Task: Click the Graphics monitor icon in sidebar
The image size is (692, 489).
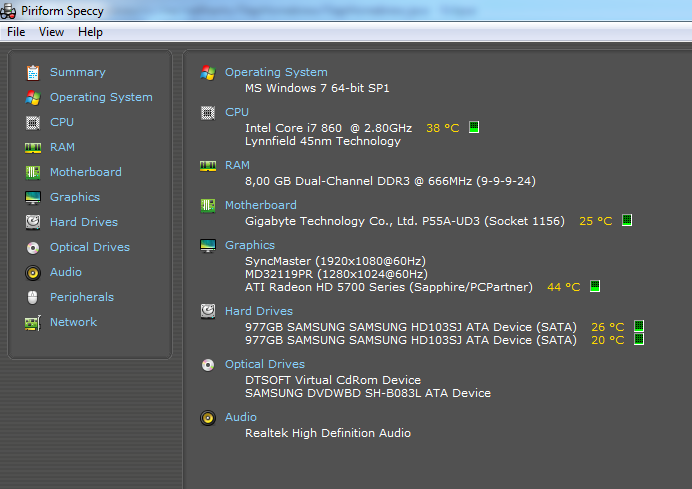Action: coord(33,197)
